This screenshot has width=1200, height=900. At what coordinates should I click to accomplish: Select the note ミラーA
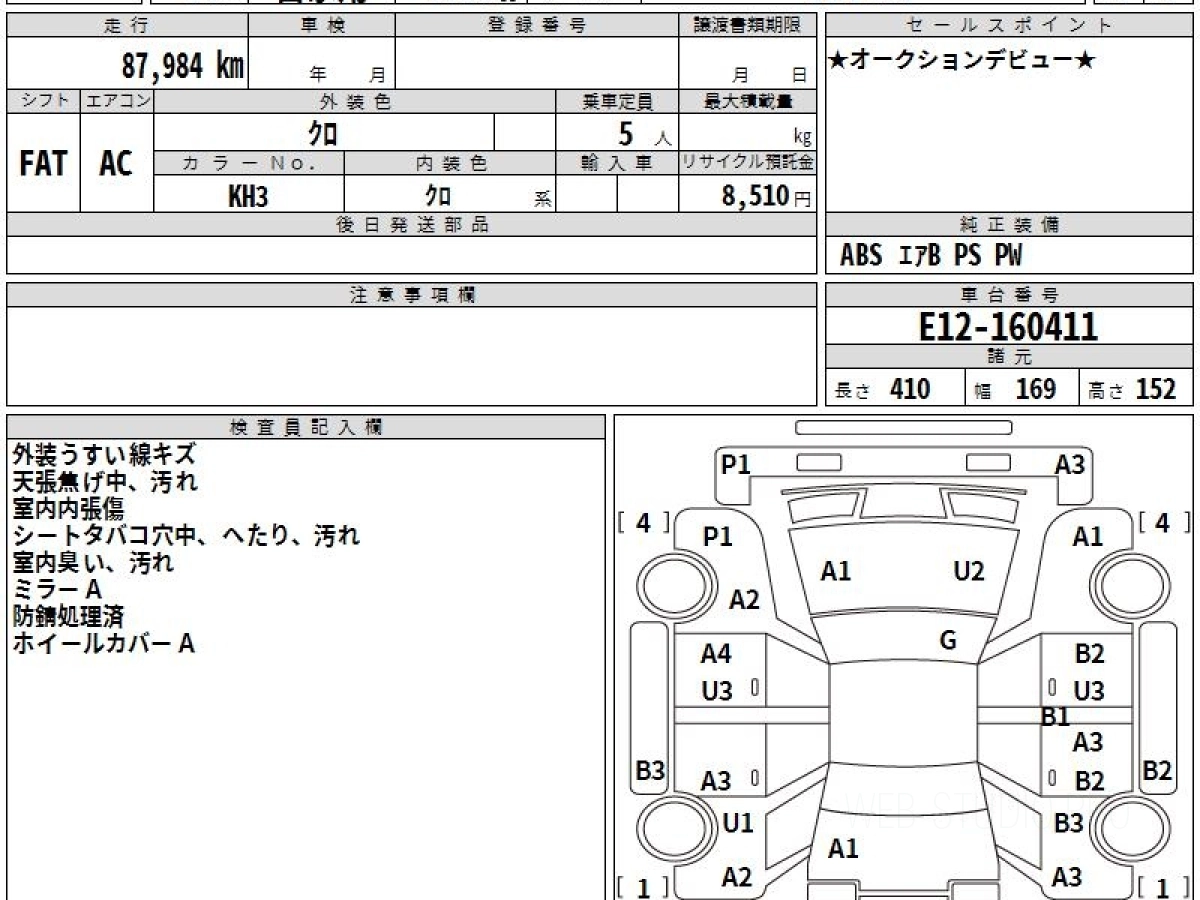point(57,590)
